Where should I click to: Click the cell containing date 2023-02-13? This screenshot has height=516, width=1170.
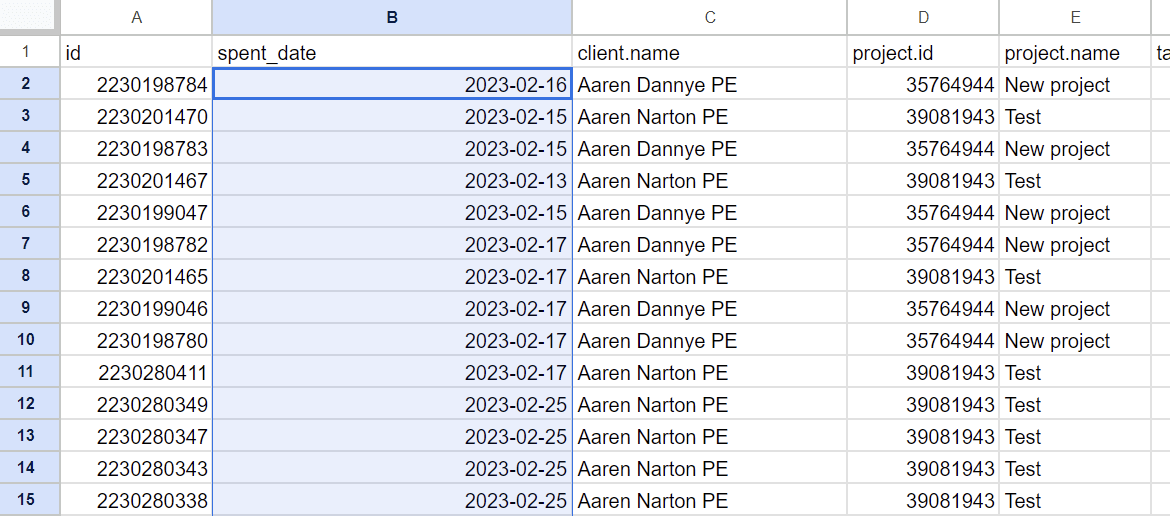(x=392, y=181)
